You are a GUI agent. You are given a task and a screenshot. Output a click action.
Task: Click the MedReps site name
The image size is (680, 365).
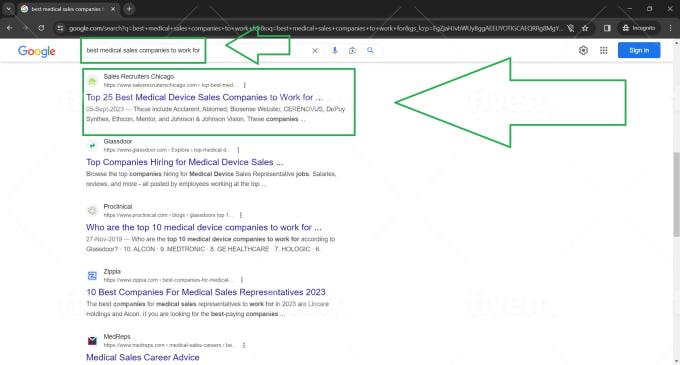[117, 336]
